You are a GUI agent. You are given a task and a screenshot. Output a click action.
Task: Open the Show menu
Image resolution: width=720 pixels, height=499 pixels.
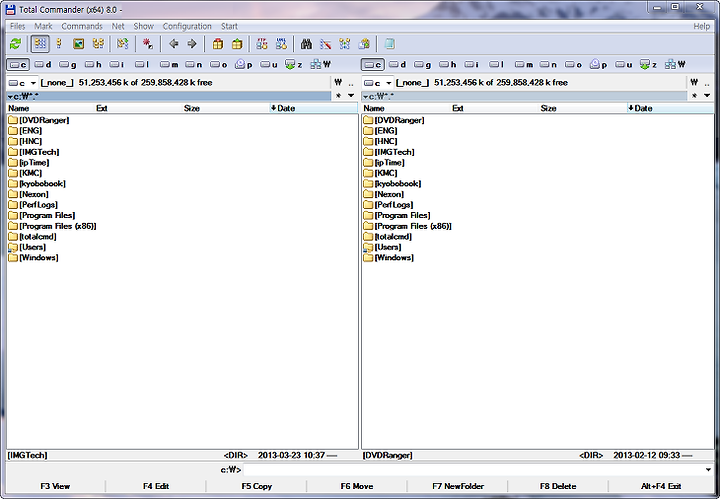point(143,26)
